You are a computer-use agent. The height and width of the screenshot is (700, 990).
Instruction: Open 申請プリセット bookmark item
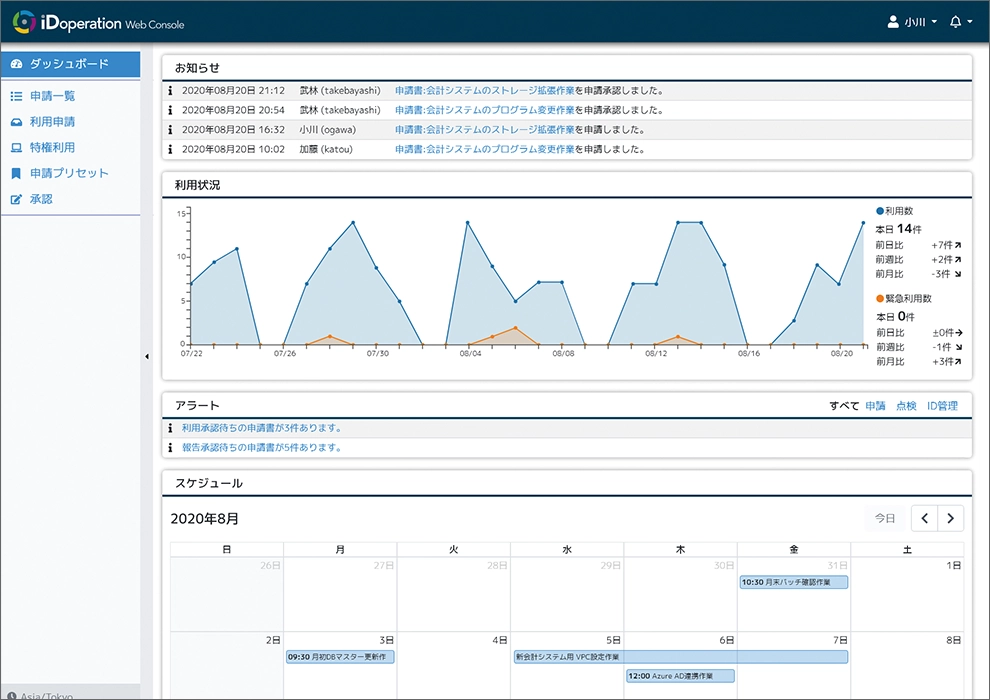coord(68,173)
